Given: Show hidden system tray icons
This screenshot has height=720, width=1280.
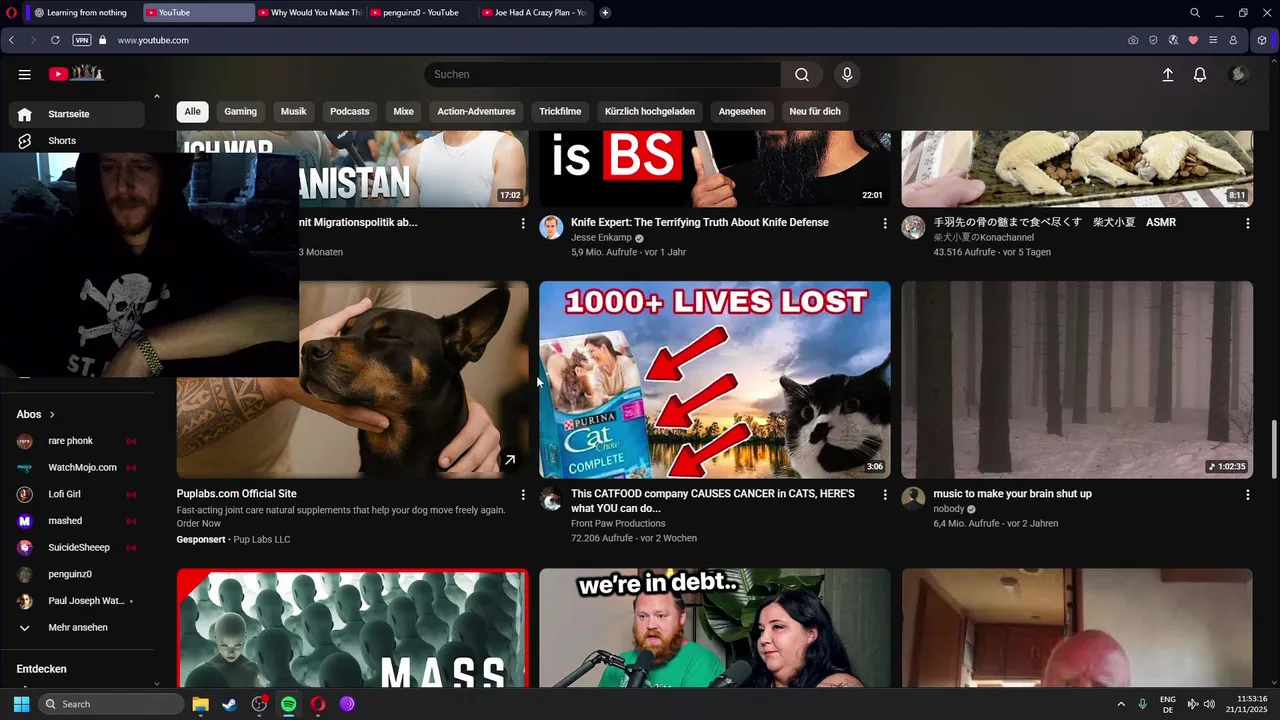Looking at the screenshot, I should 1121,704.
